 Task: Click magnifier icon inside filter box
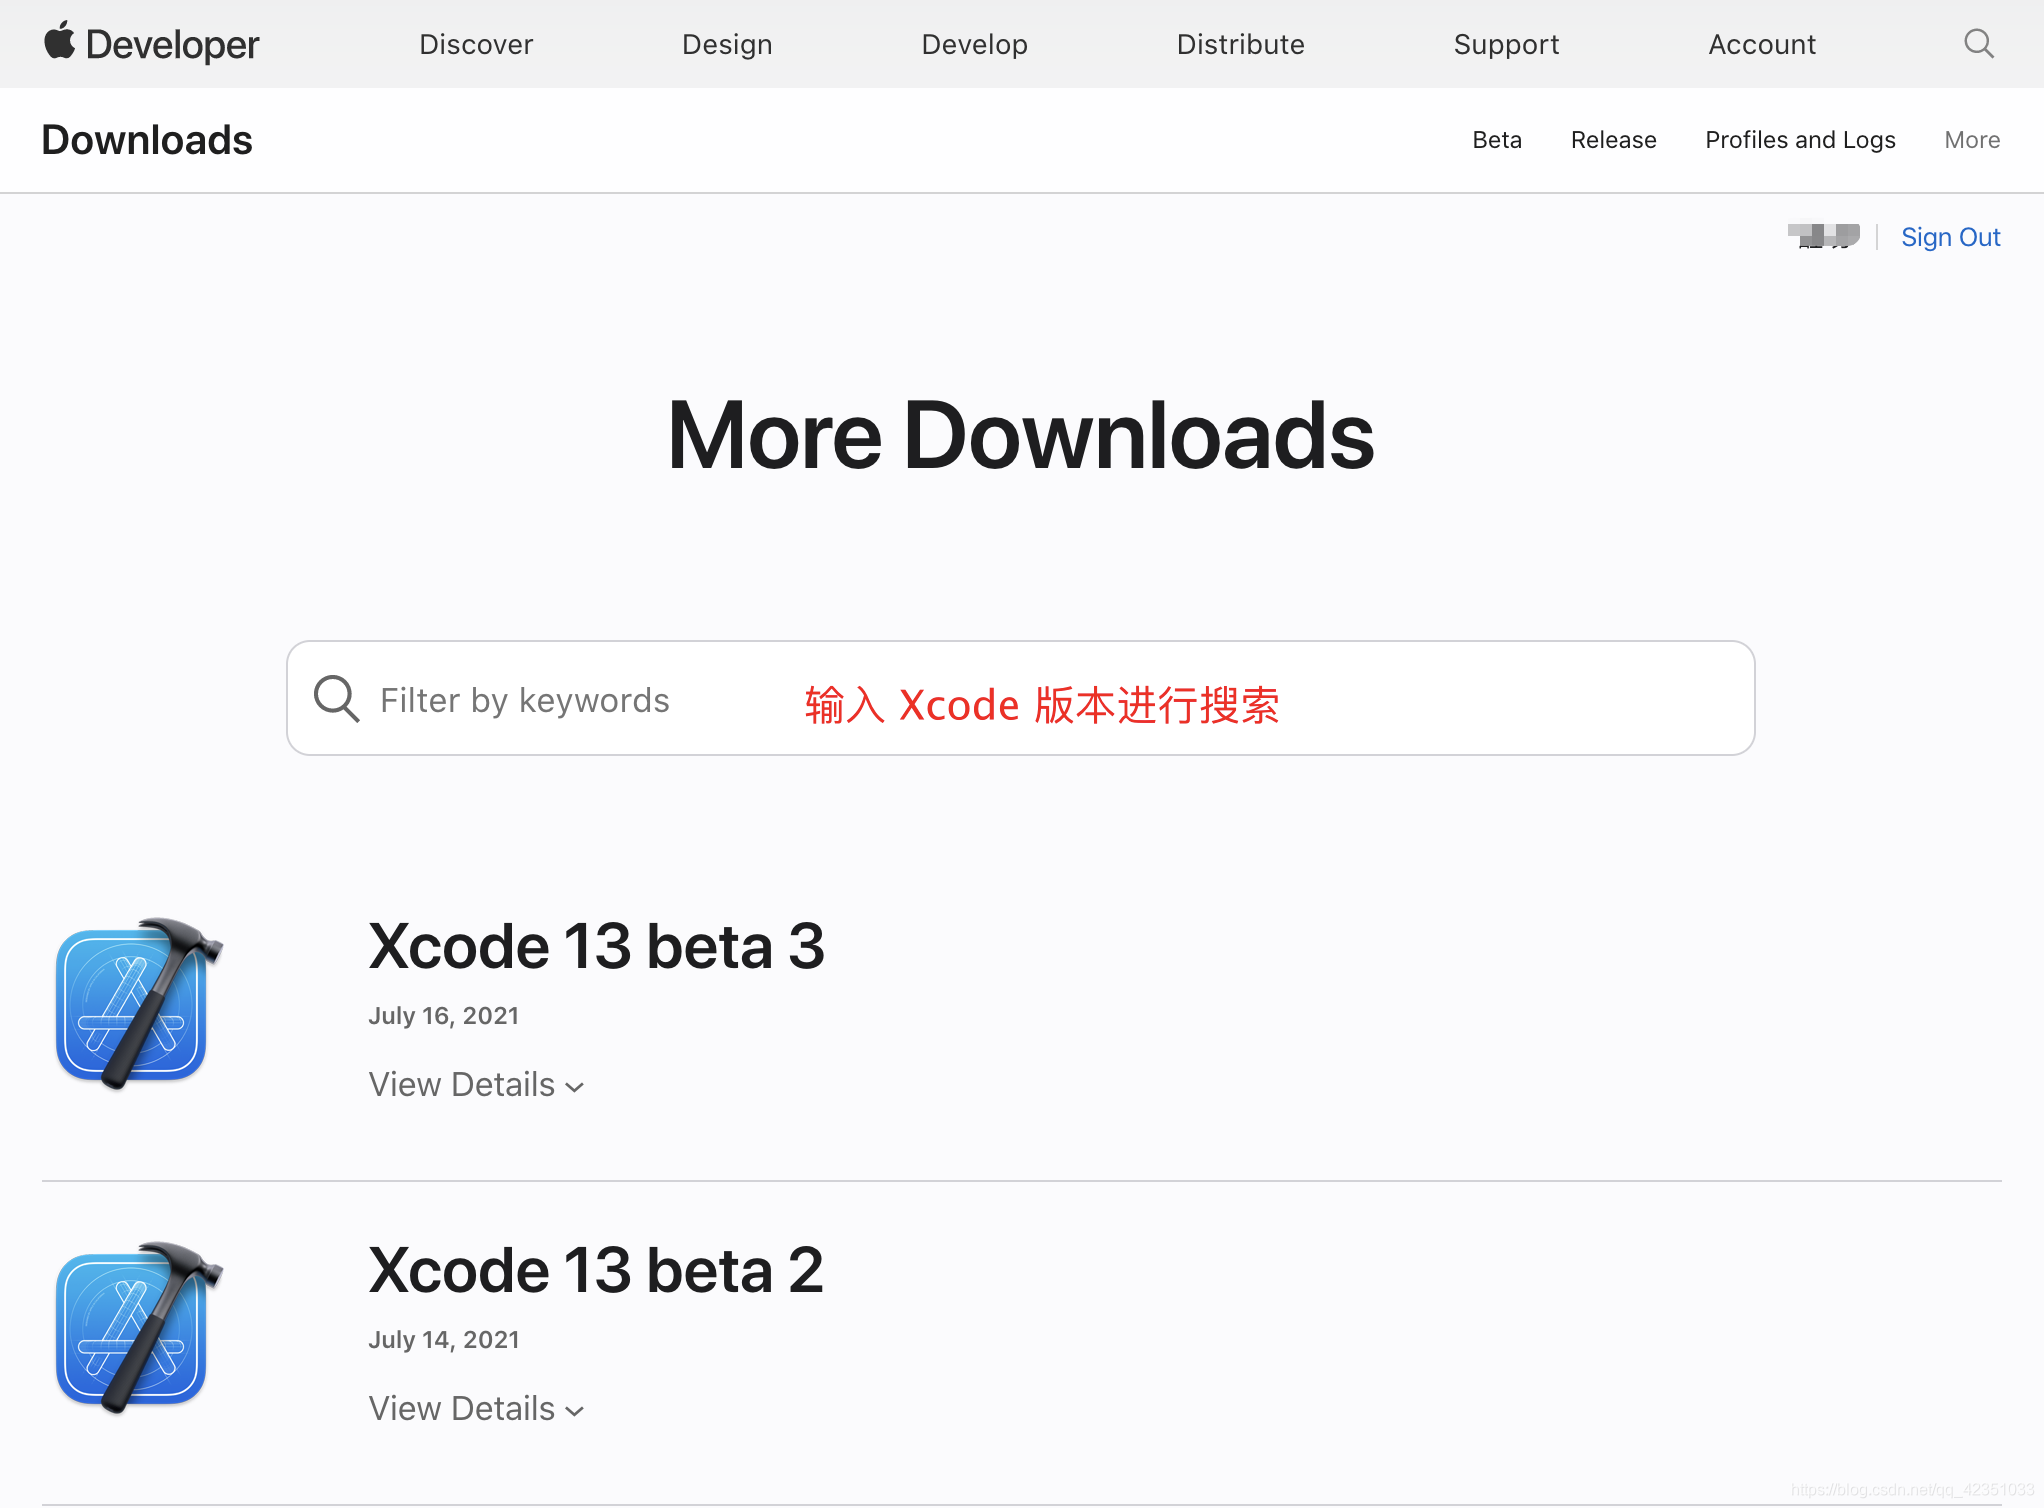coord(336,699)
